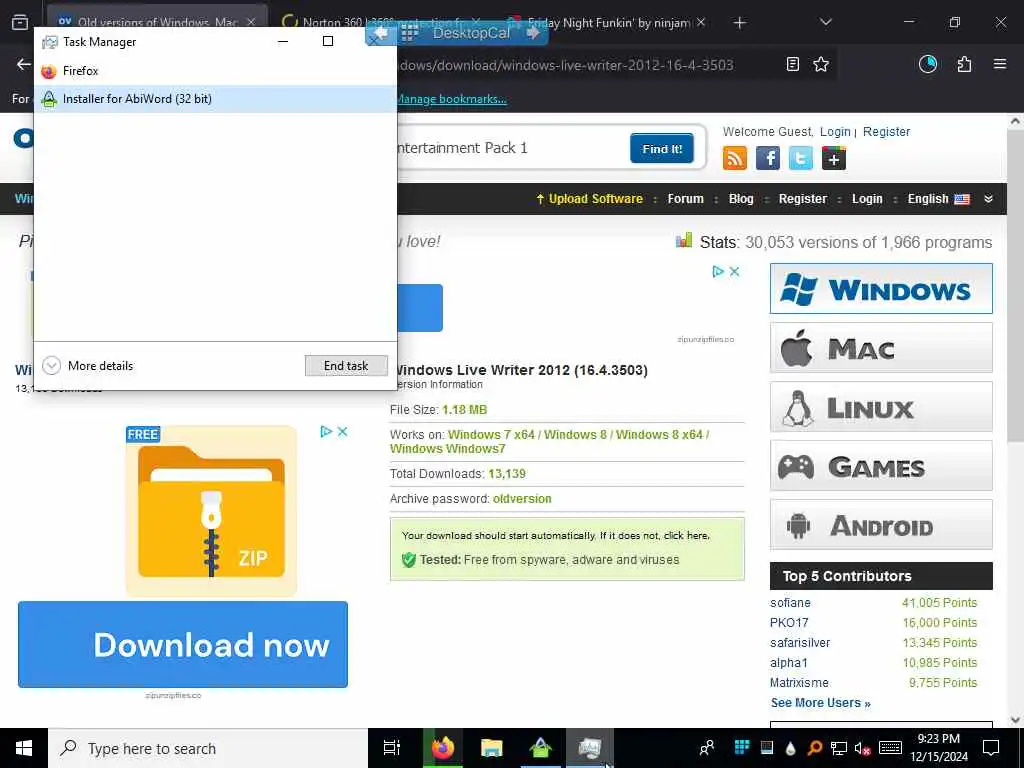Open the touch keyboard tray icon

coord(890,748)
